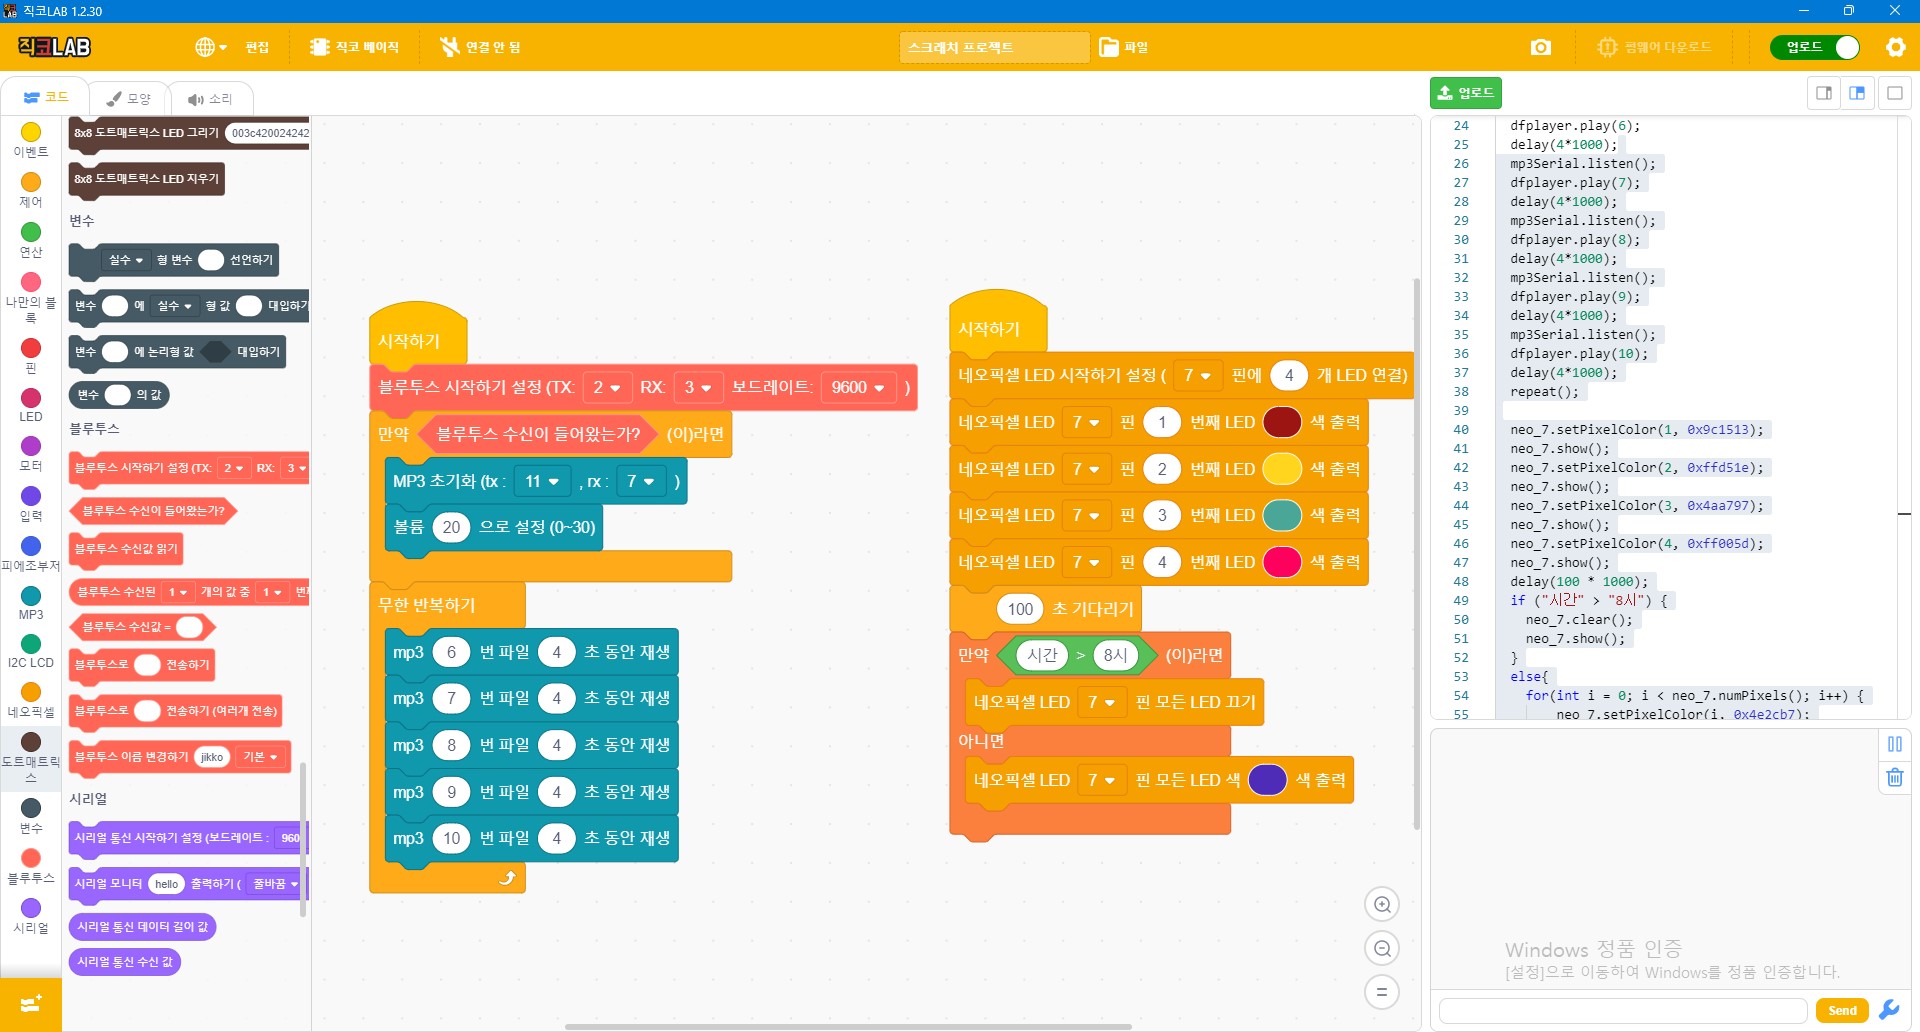
Task: Click the wrench icon beside Send
Action: pos(1889,1010)
